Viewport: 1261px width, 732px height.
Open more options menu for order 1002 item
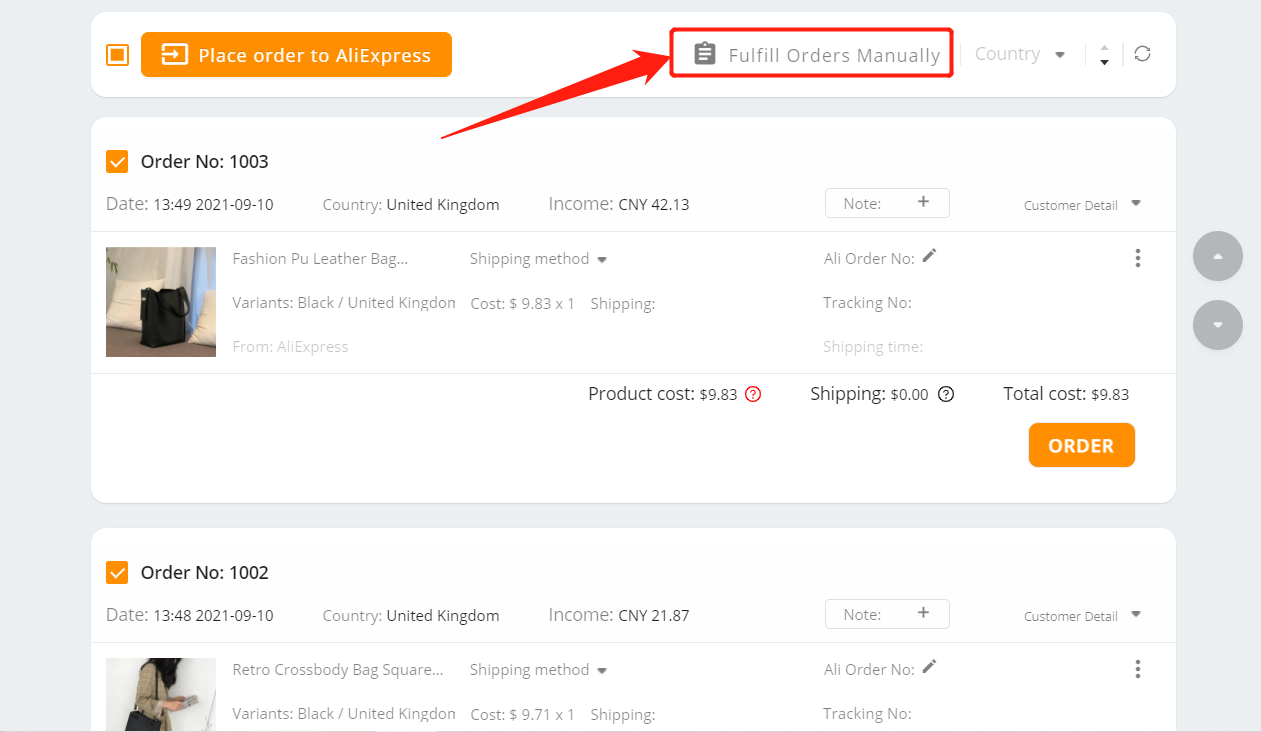coord(1137,669)
